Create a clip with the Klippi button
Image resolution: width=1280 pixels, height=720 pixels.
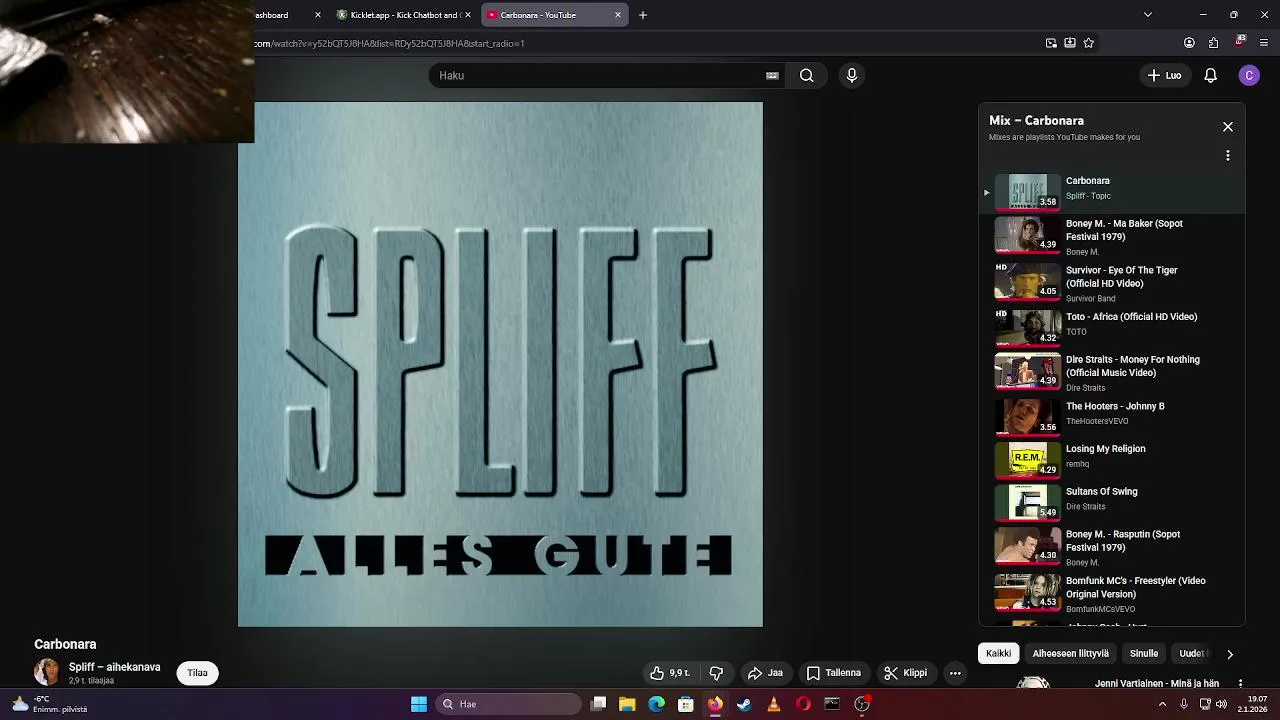(x=905, y=673)
